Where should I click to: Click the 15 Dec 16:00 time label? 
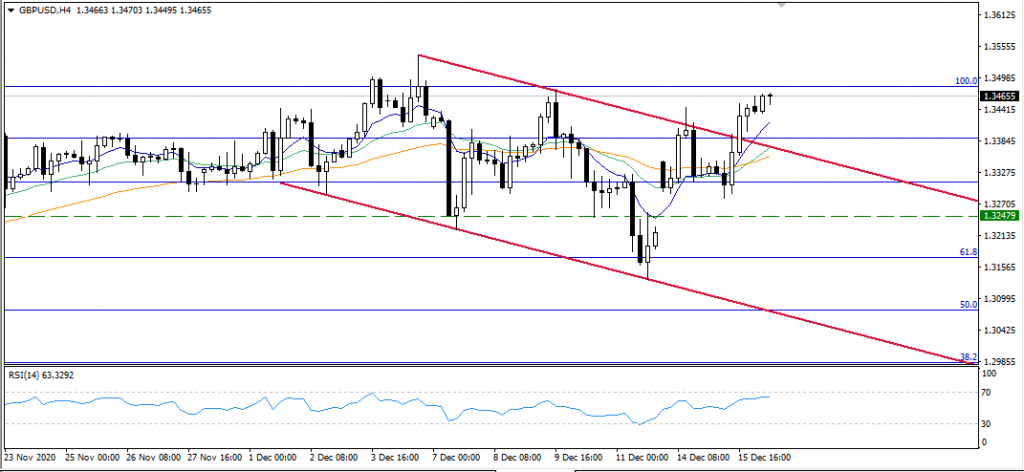[x=763, y=456]
